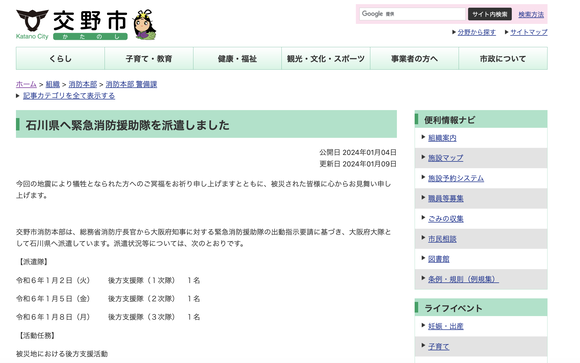Click the 更新日 2024年01月09日 text
Image resolution: width=580 pixels, height=363 pixels.
pyautogui.click(x=358, y=164)
